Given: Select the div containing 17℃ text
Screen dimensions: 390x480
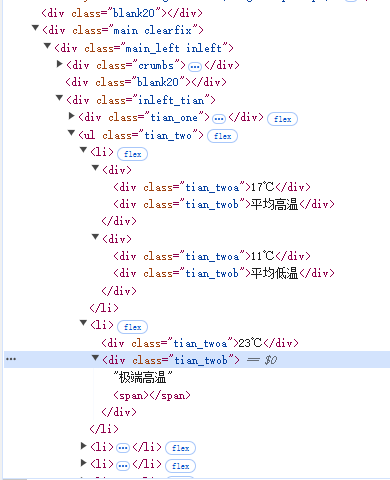Looking at the screenshot, I should pos(212,187).
